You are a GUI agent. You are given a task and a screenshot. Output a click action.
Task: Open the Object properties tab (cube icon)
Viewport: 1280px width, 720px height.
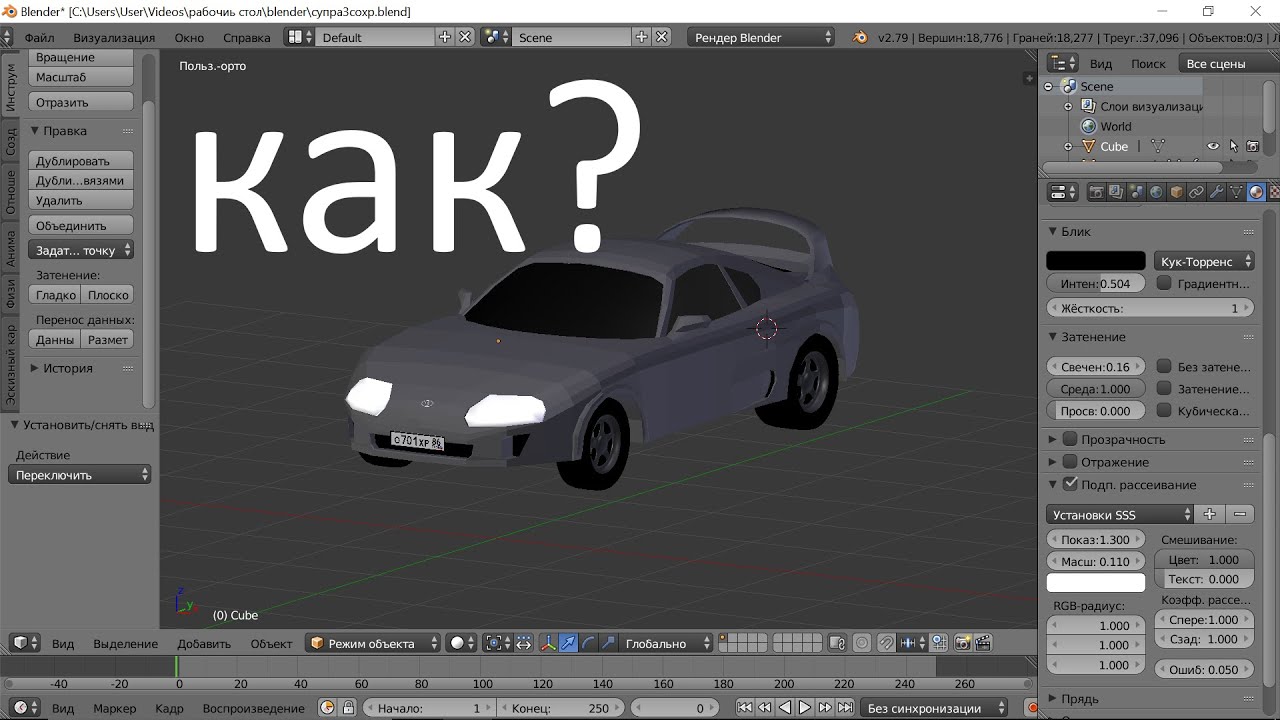tap(1176, 192)
